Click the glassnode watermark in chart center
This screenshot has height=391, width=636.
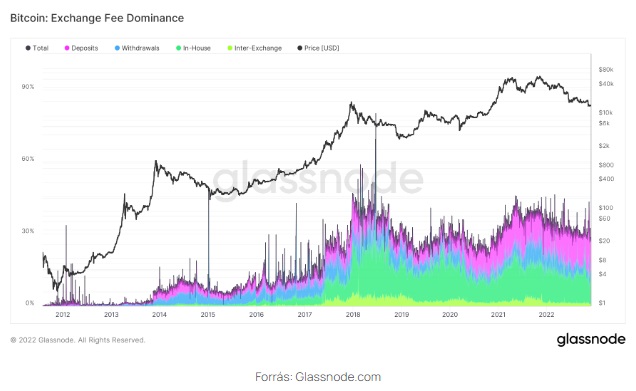pyautogui.click(x=318, y=178)
